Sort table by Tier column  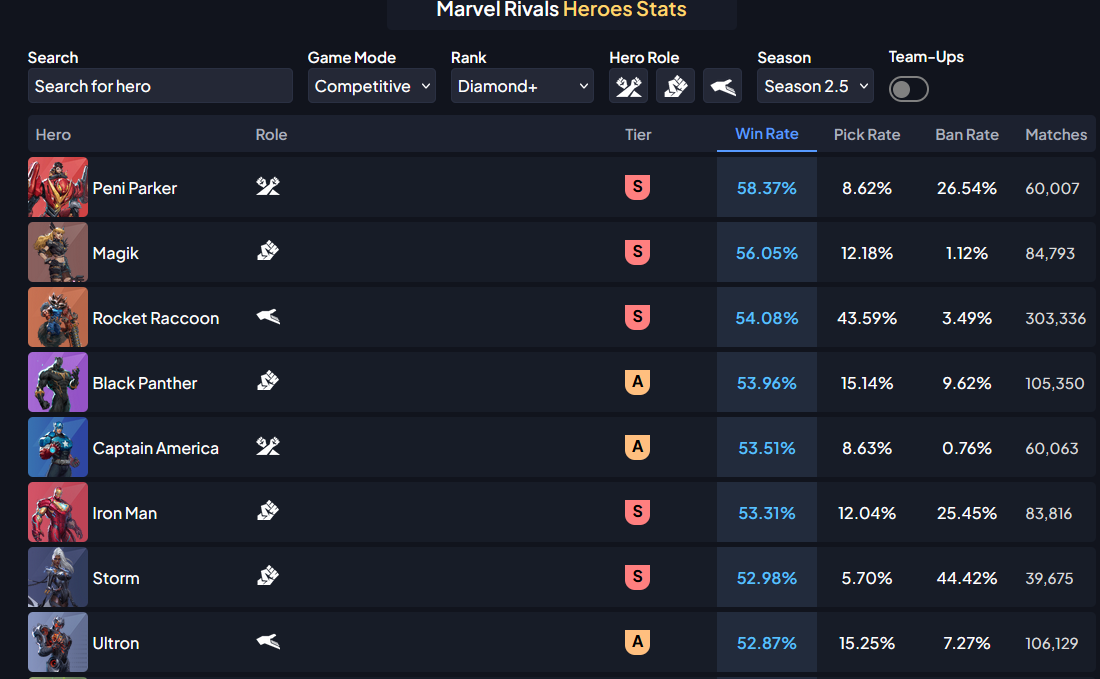[x=638, y=135]
